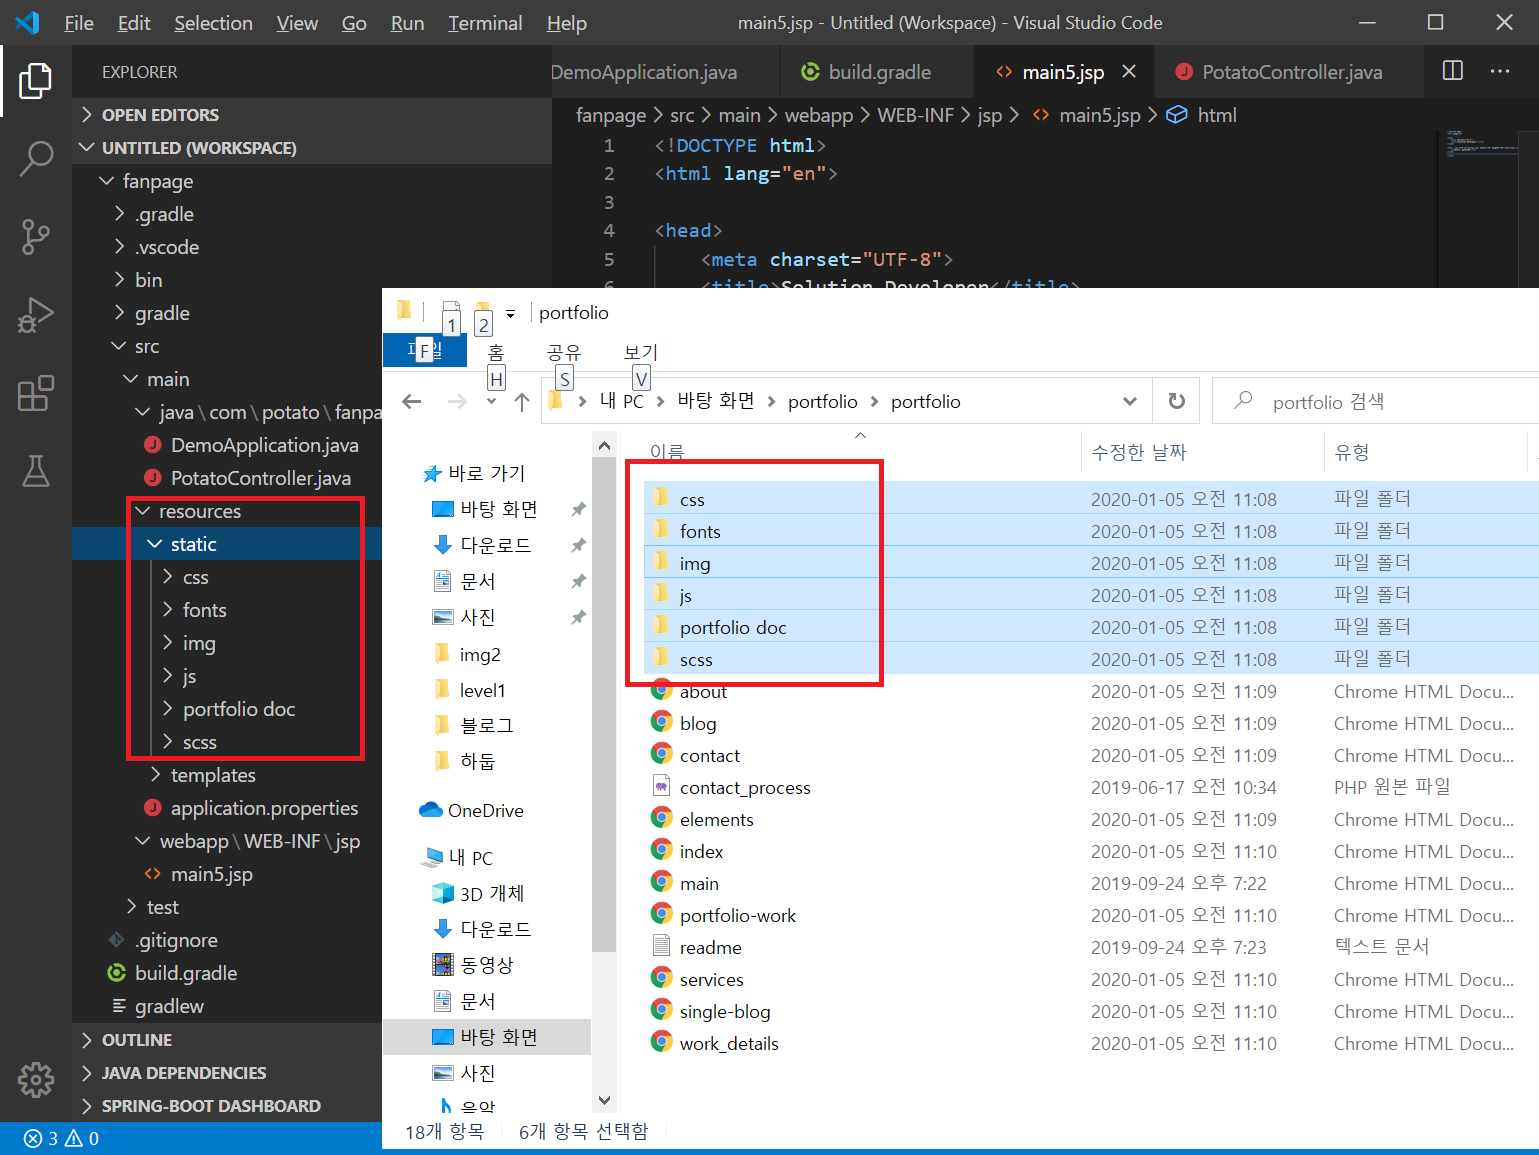Click the text document icon of readme

coord(661,946)
